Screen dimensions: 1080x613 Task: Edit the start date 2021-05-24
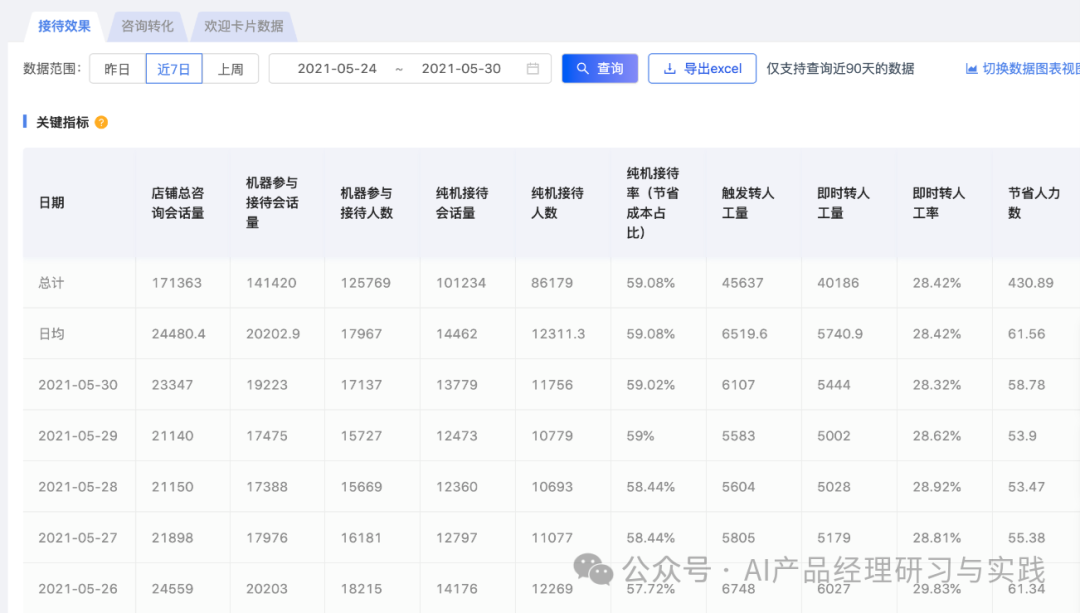pos(337,69)
